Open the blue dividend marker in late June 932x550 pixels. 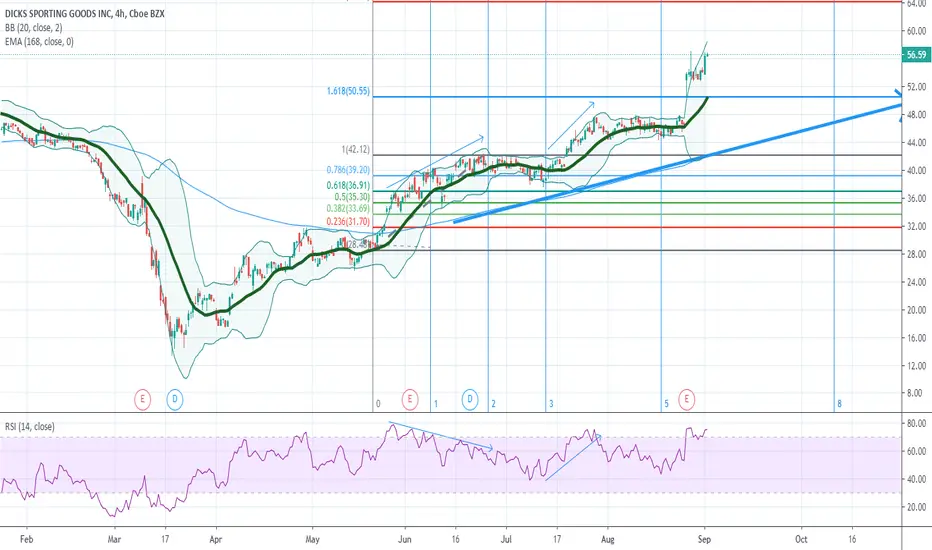[x=470, y=399]
